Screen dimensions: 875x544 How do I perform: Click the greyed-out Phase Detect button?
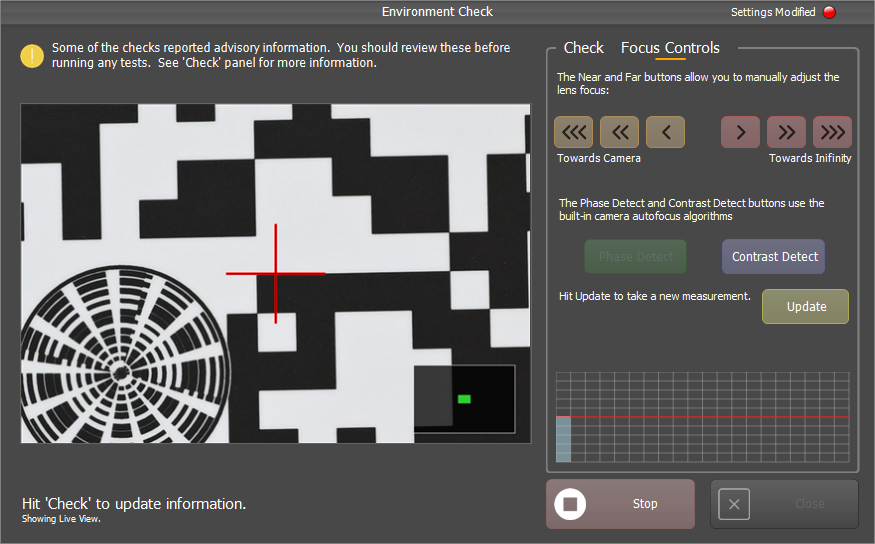[x=636, y=257]
